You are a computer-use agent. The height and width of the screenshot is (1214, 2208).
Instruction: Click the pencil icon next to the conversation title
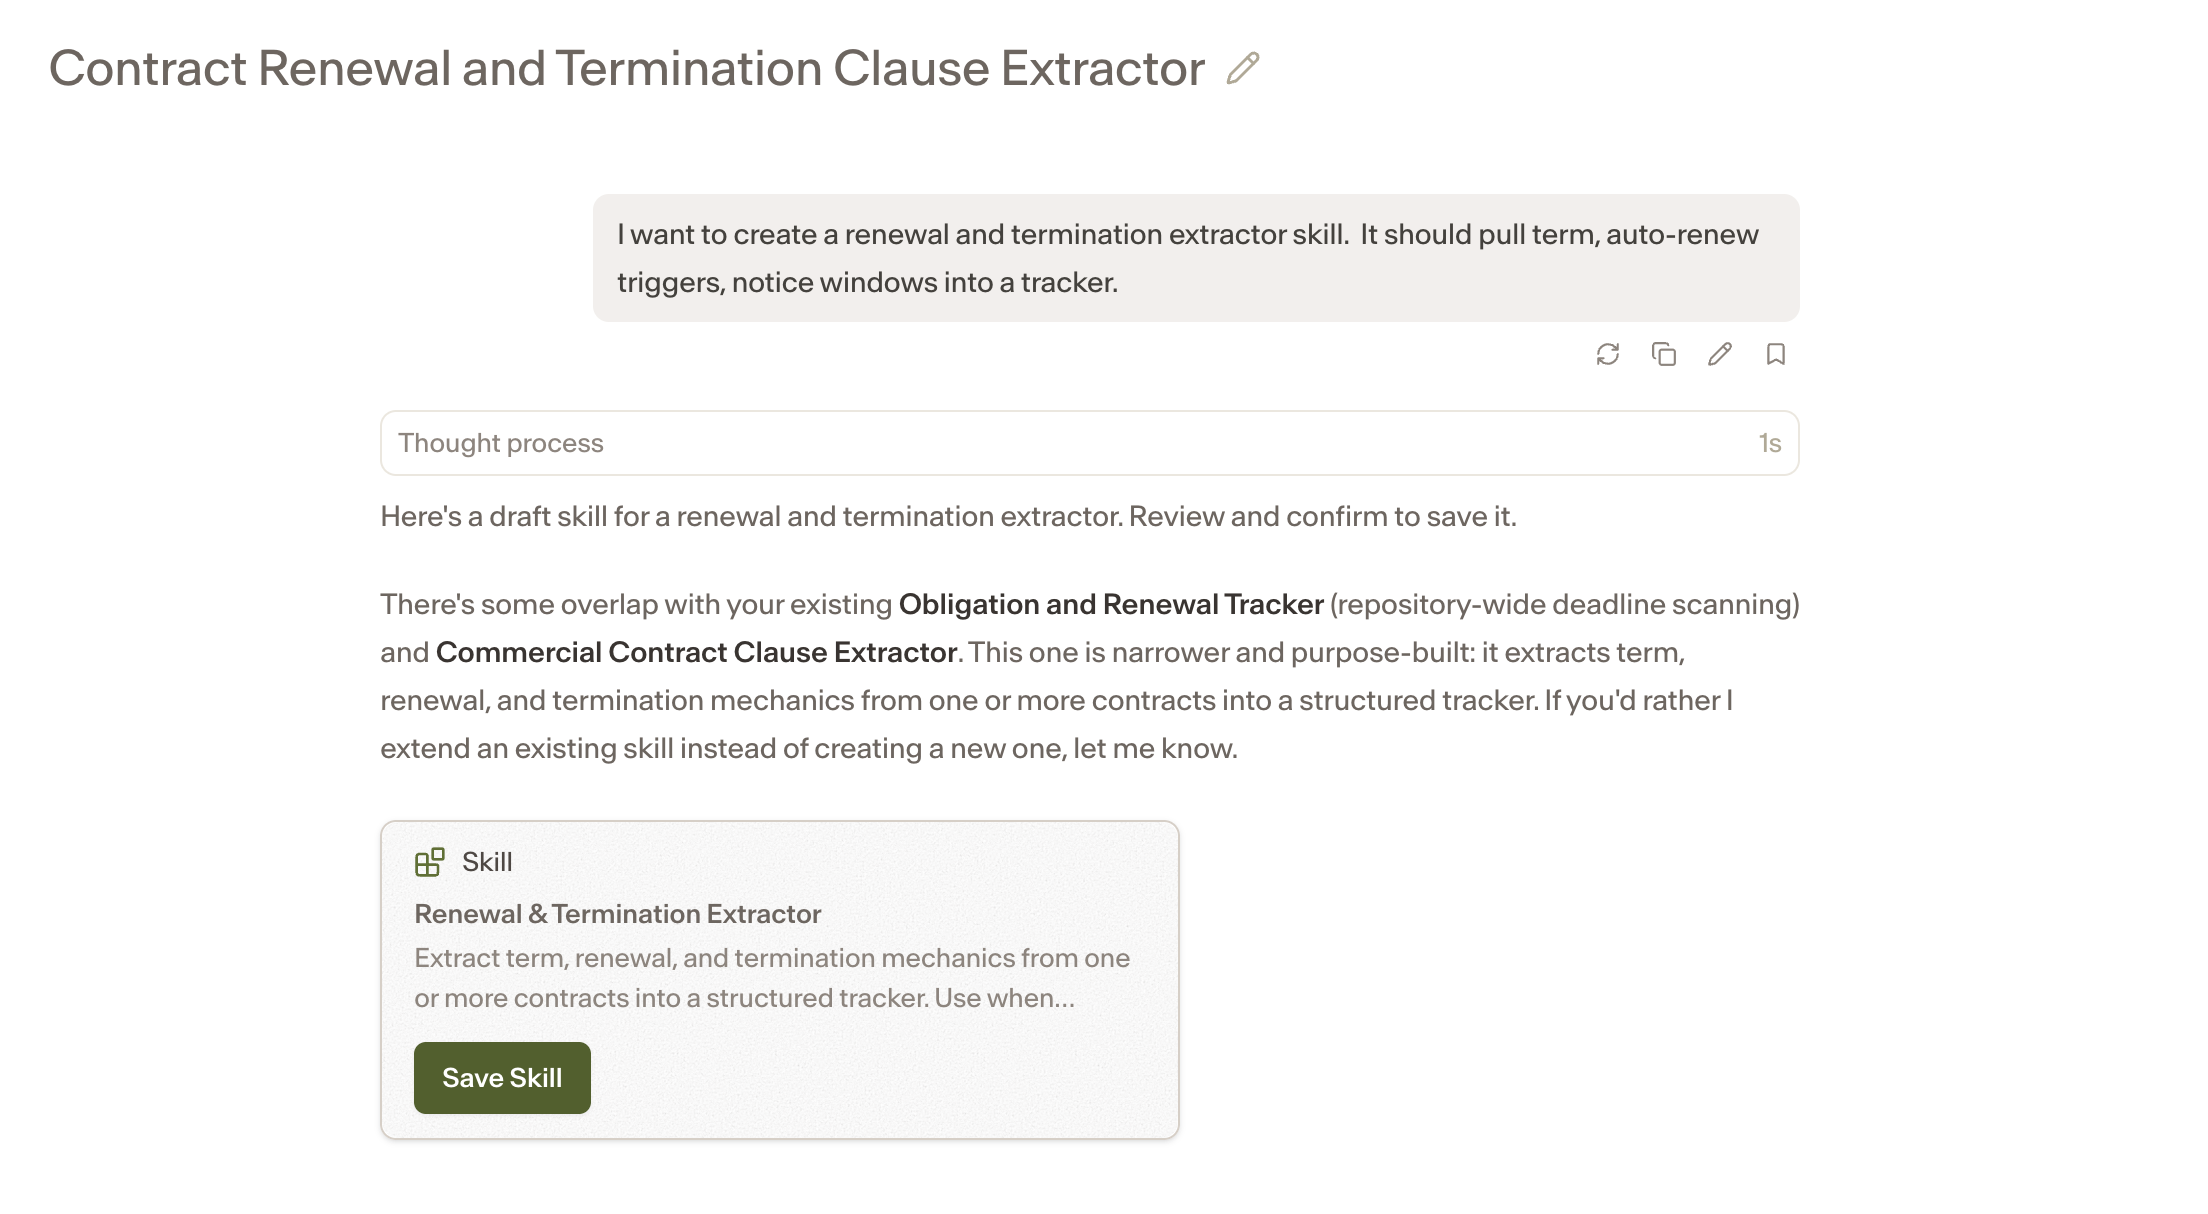[1243, 68]
